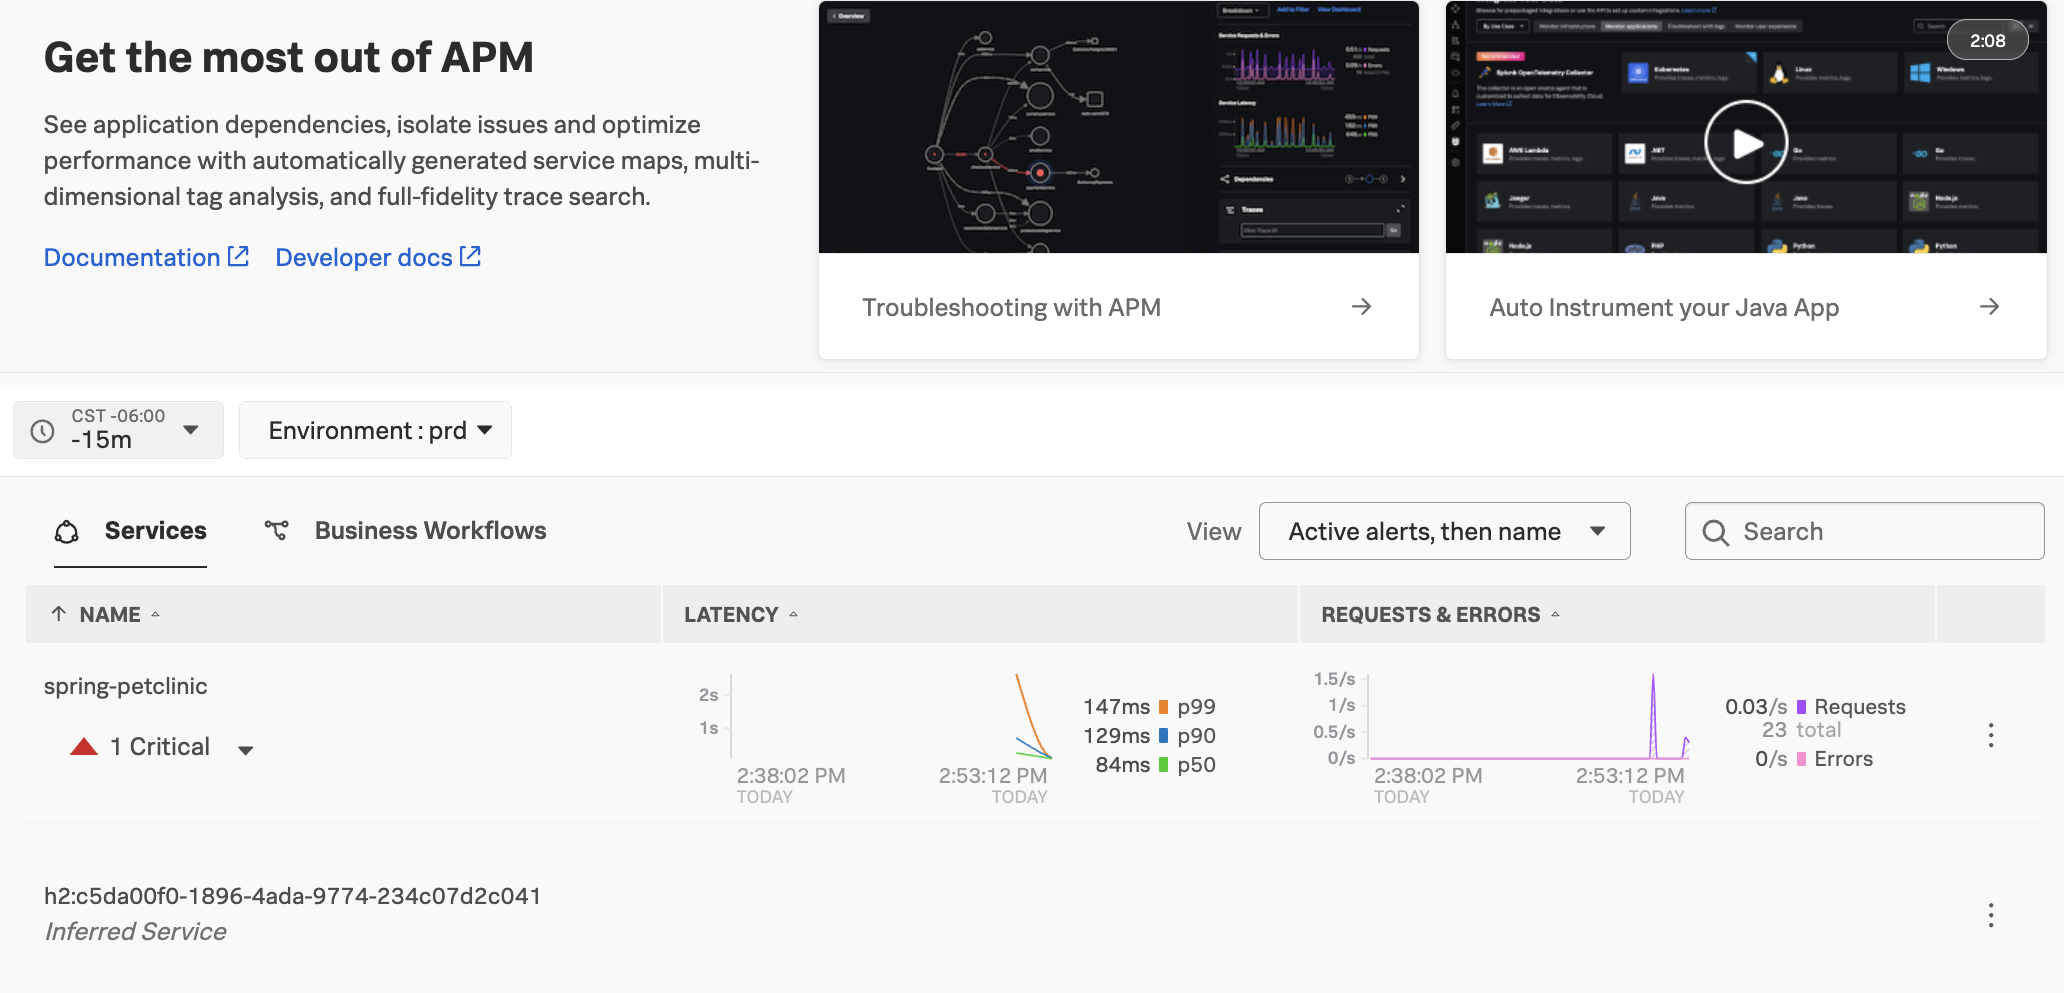Click the 23 total requests text
The height and width of the screenshot is (993, 2064).
tap(1801, 730)
